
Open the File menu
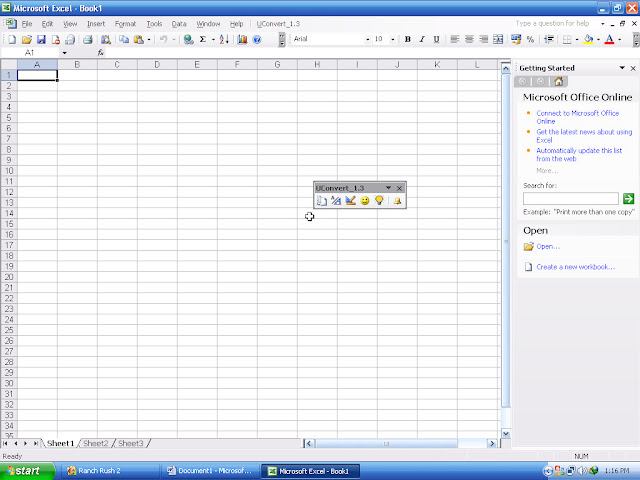(x=27, y=24)
